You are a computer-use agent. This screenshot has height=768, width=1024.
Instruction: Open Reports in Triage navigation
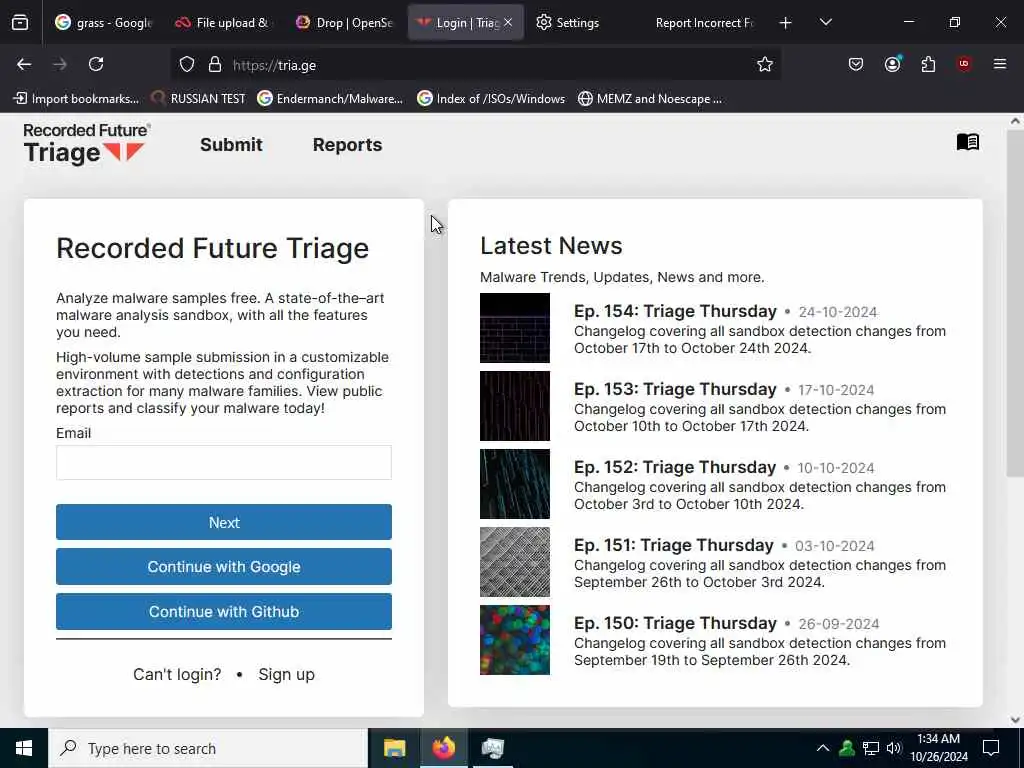pos(347,145)
